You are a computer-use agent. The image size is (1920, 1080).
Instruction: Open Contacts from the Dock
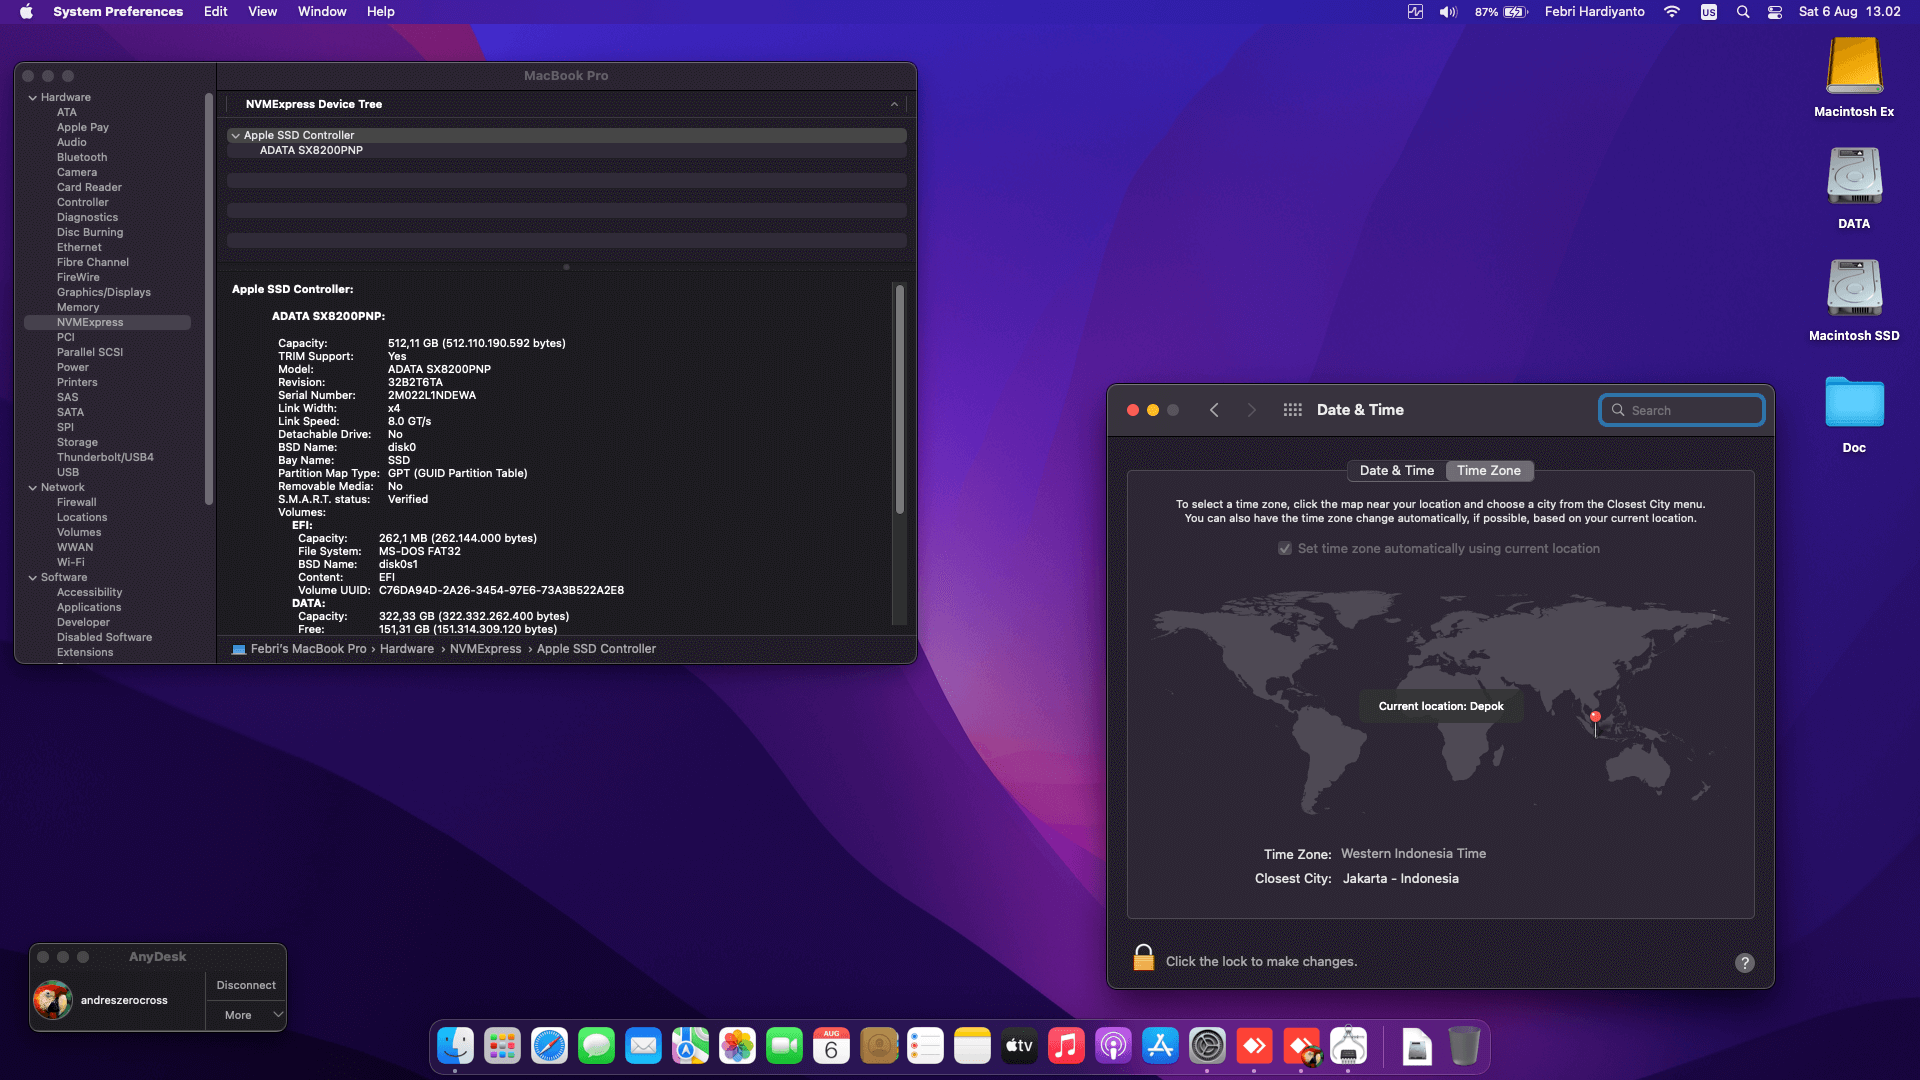pos(879,1047)
